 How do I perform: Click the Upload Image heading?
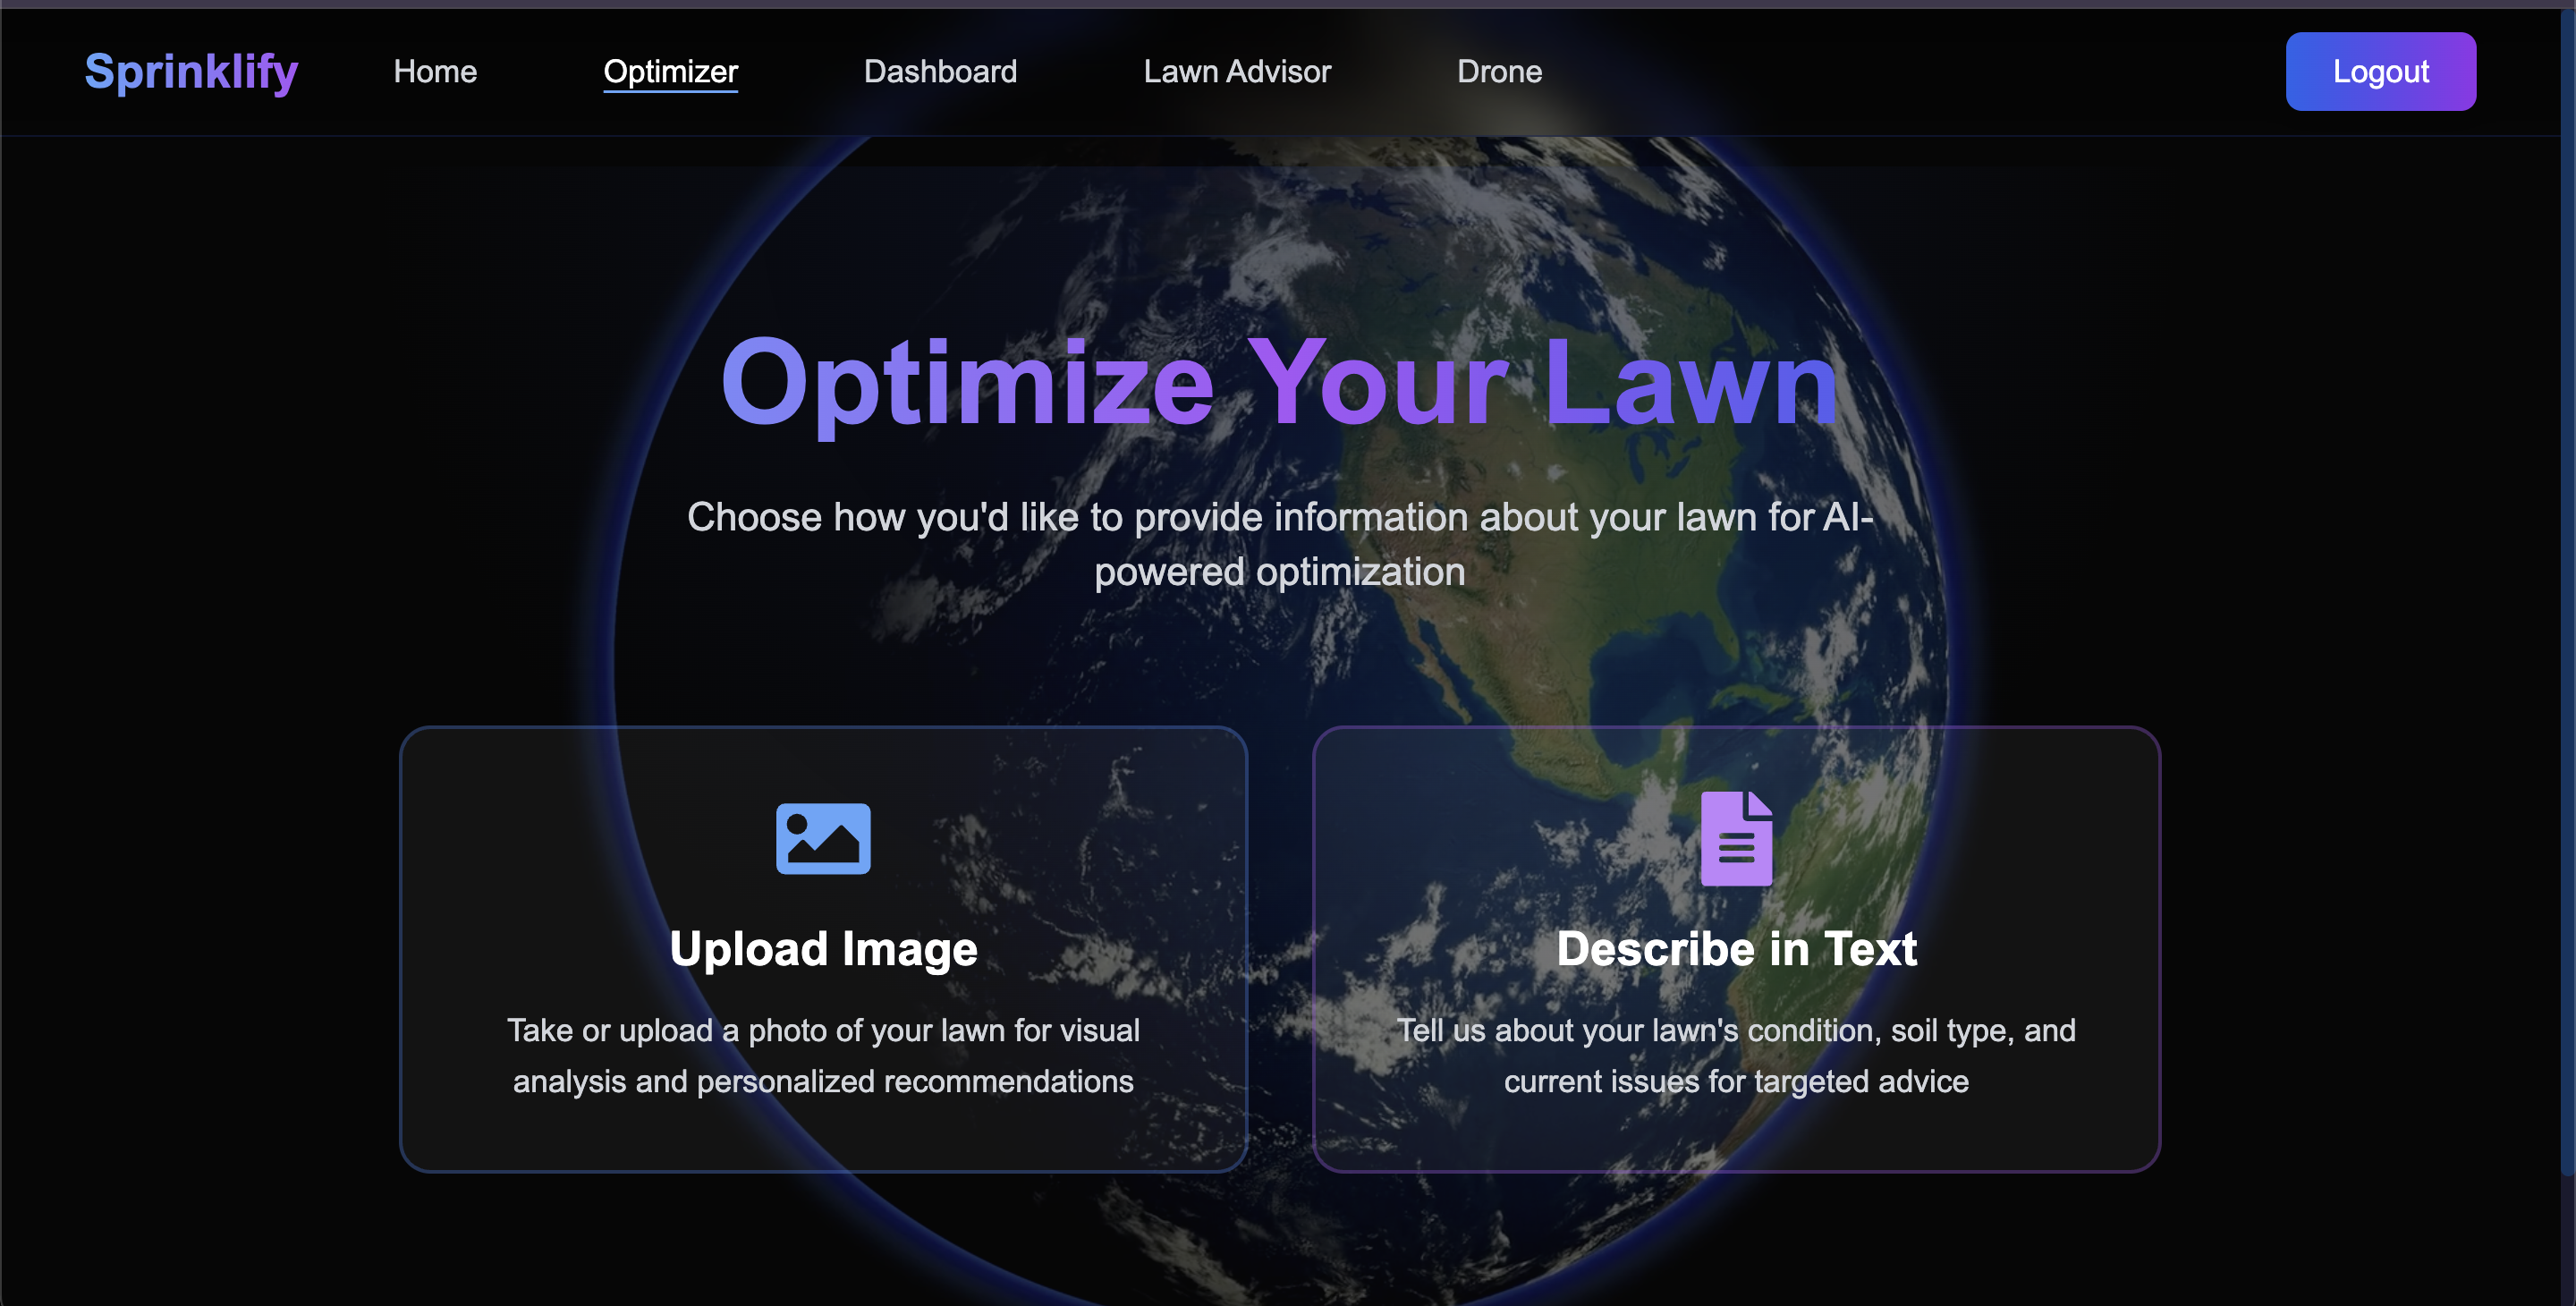pyautogui.click(x=823, y=948)
